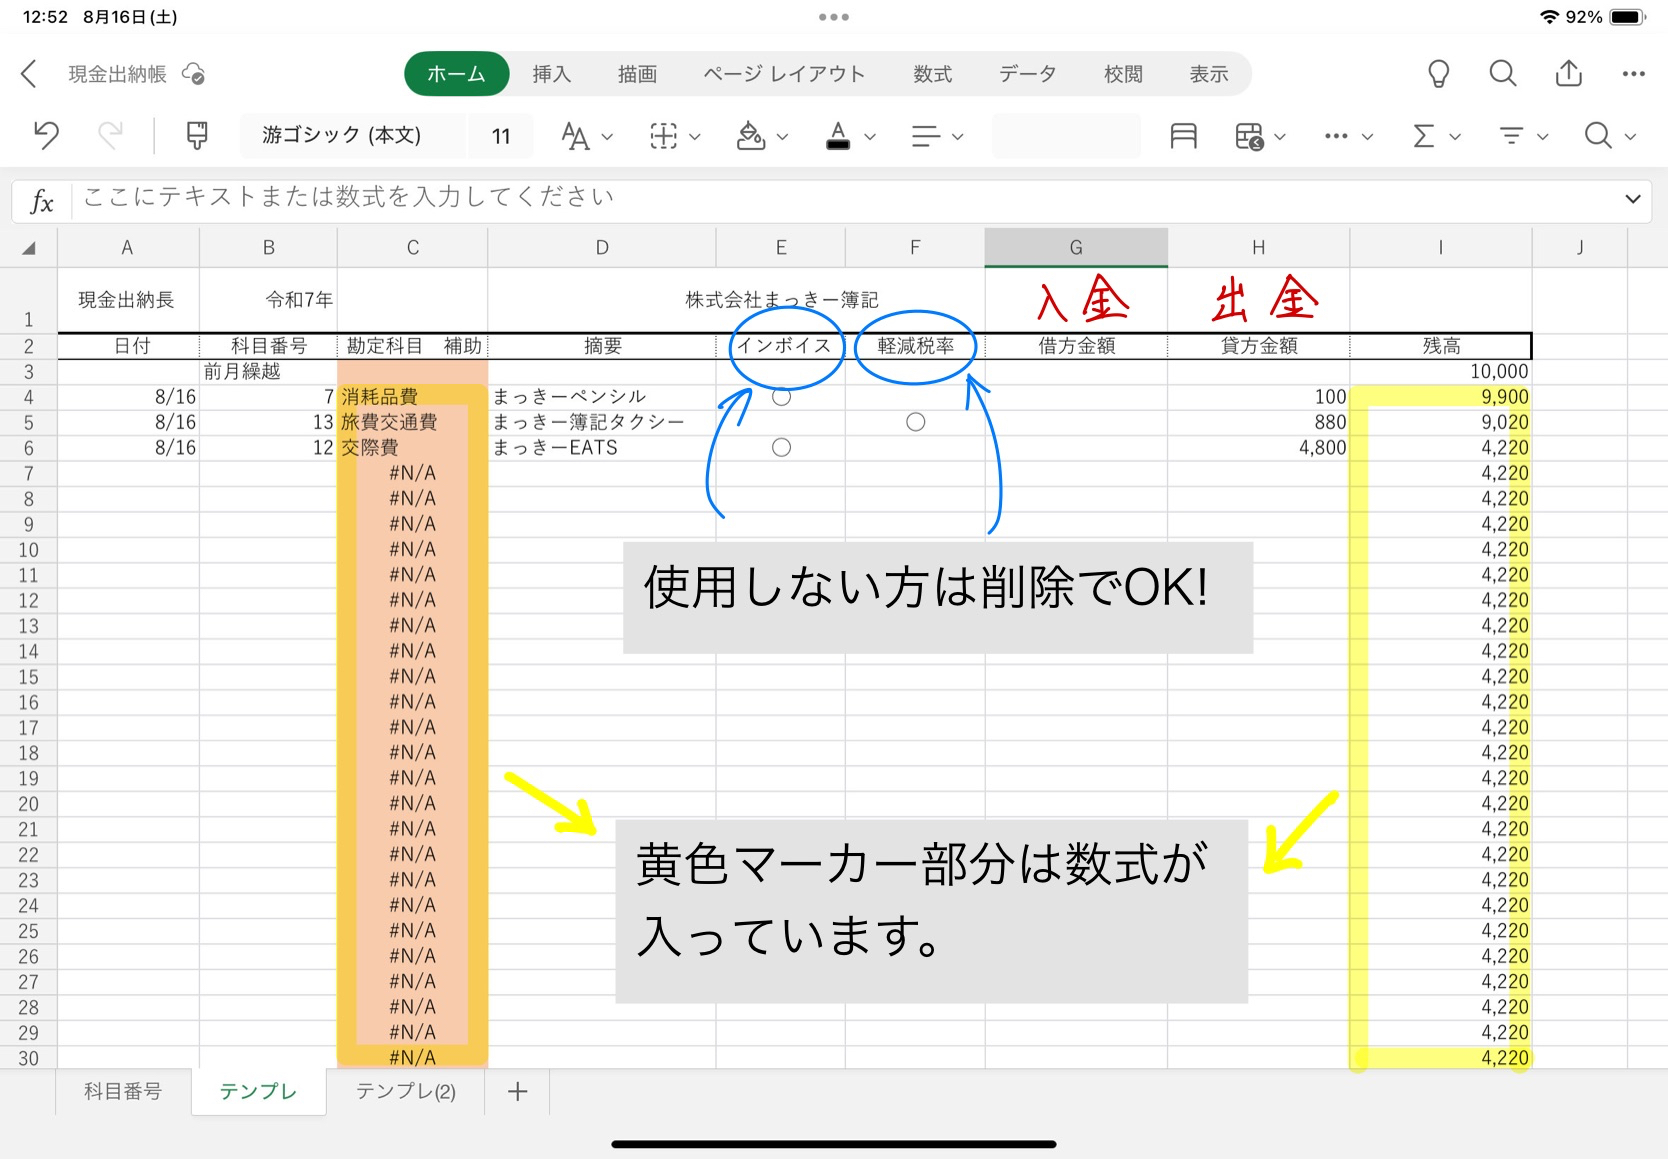Open the table format icon

click(x=1249, y=136)
